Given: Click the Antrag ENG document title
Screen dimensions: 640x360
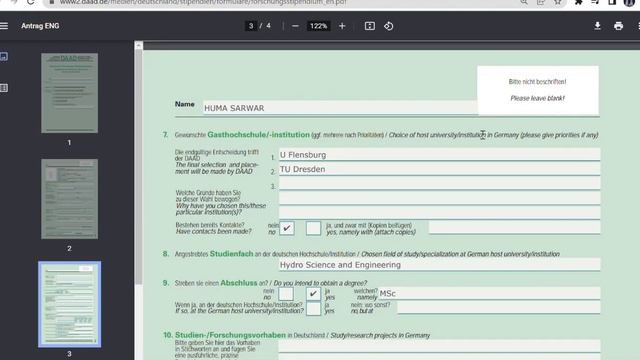Looking at the screenshot, I should (x=40, y=26).
